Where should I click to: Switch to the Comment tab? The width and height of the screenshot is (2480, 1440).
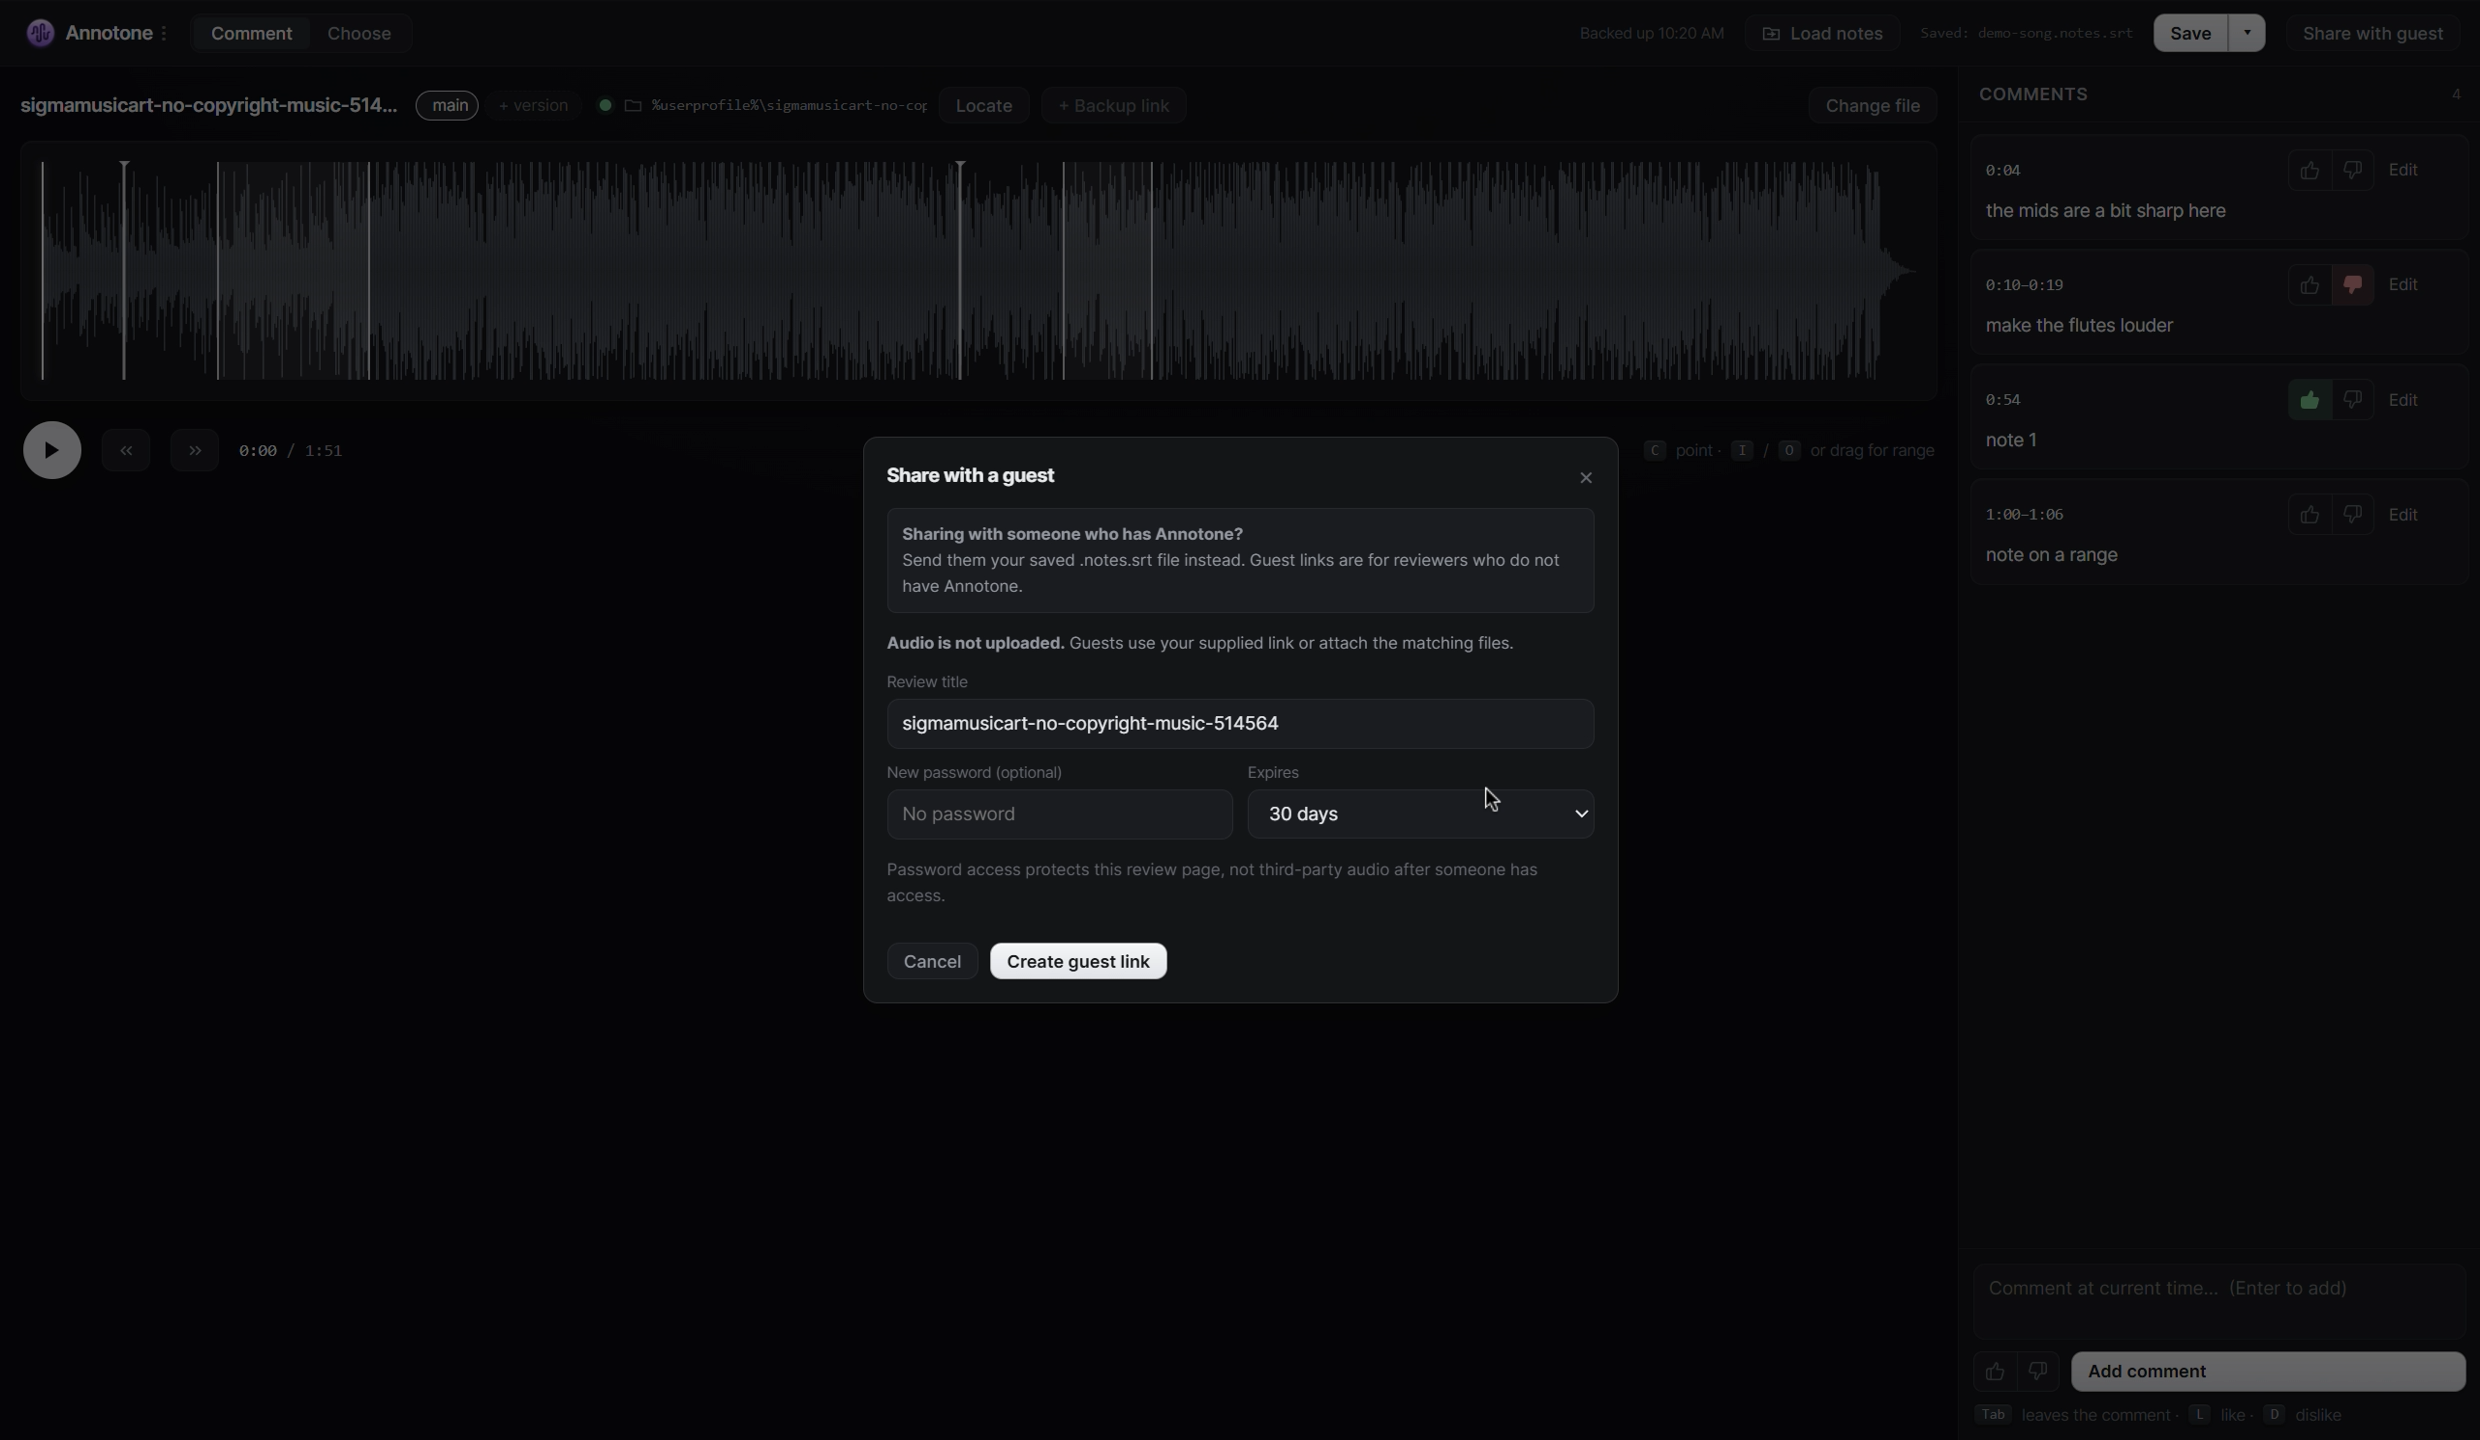[x=251, y=33]
